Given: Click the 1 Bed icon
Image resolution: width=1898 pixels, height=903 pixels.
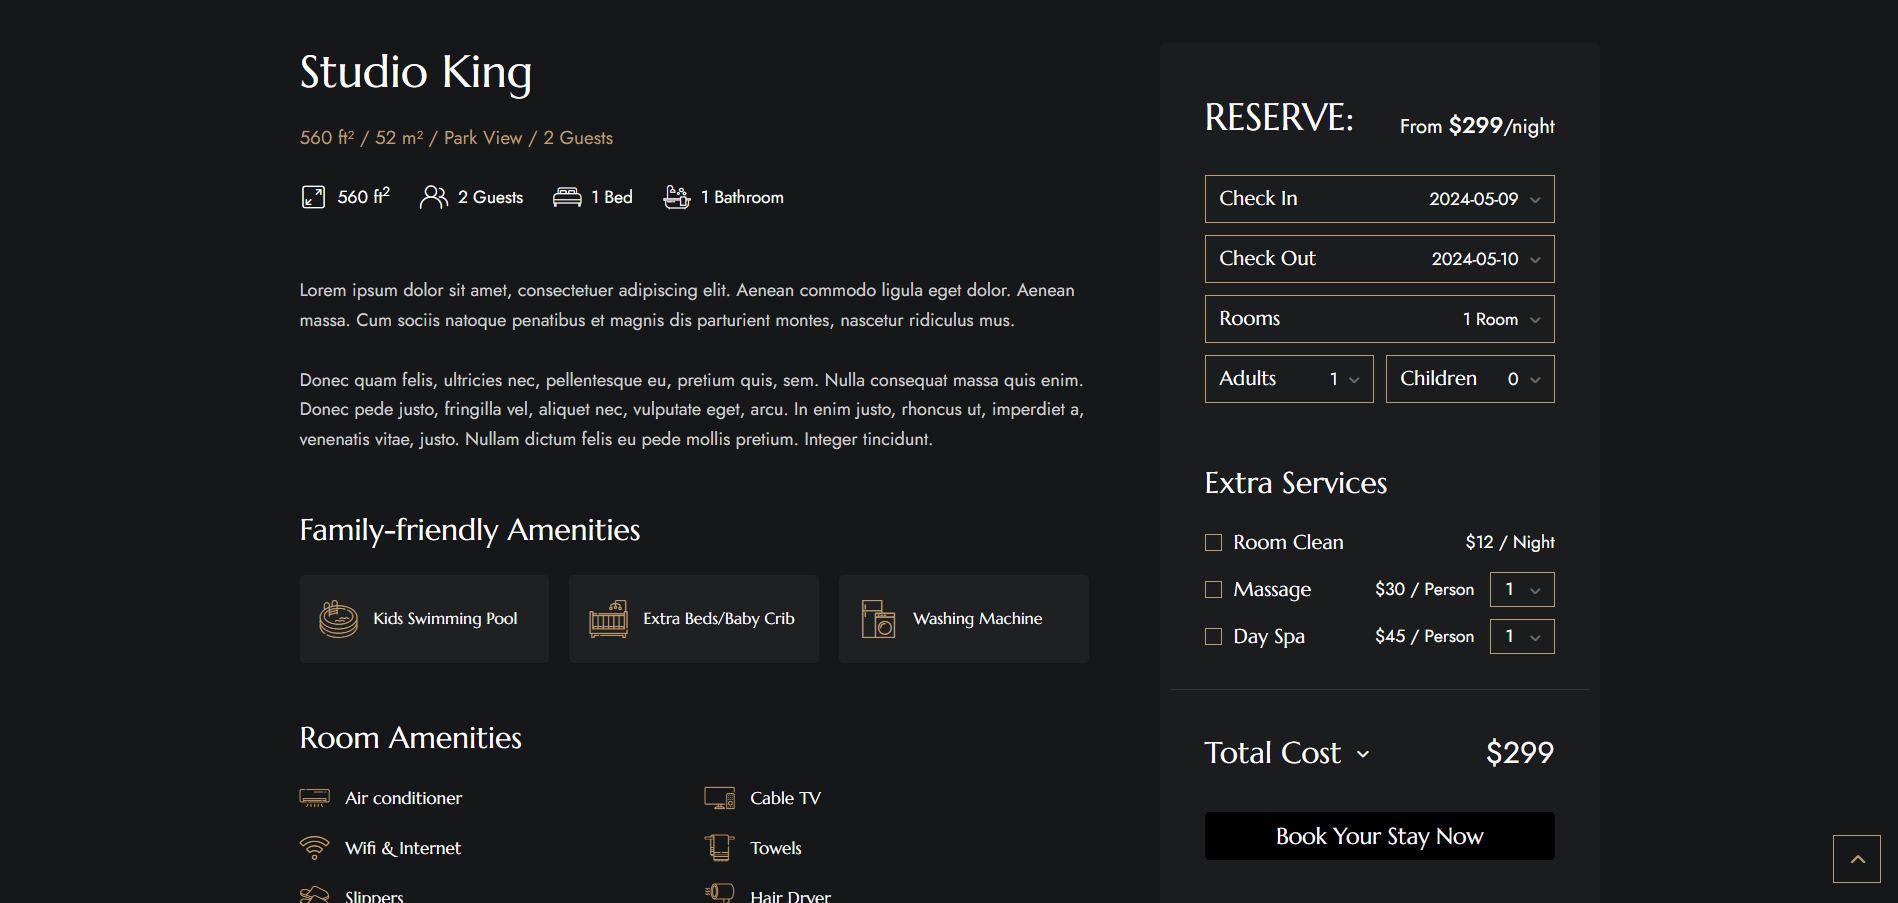Looking at the screenshot, I should [x=567, y=197].
